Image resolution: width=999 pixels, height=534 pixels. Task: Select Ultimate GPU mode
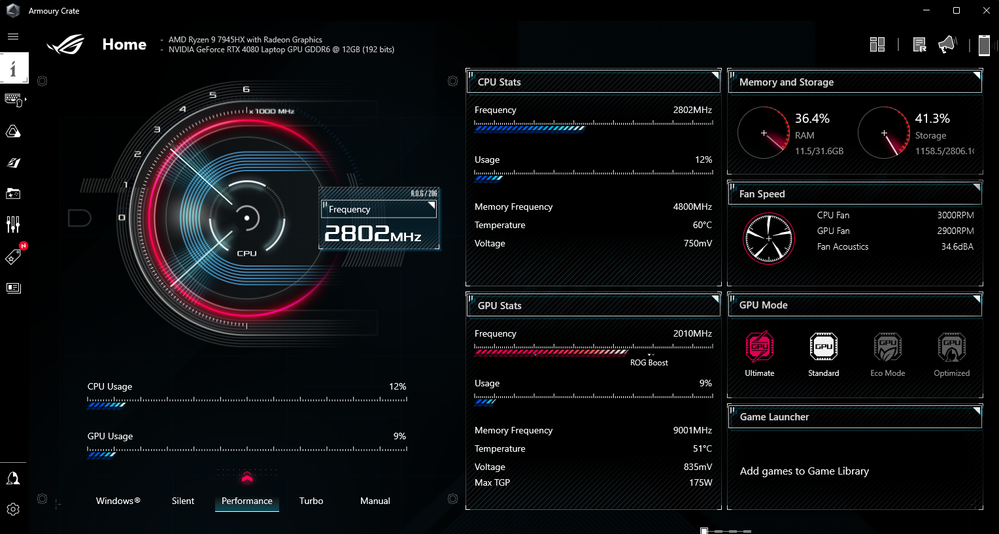(x=759, y=354)
